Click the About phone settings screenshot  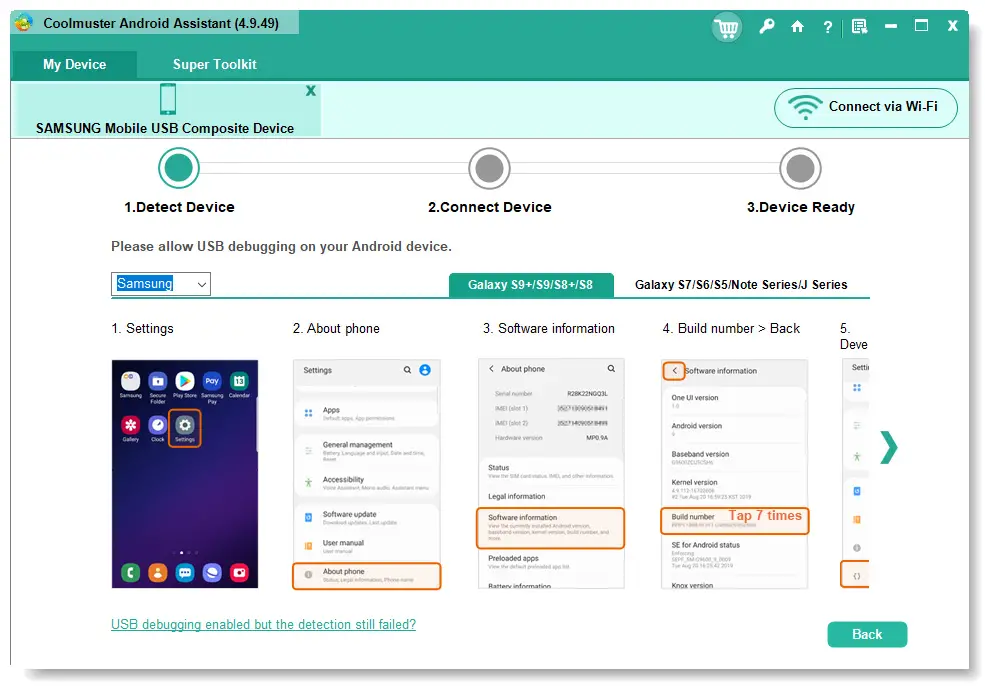click(367, 474)
